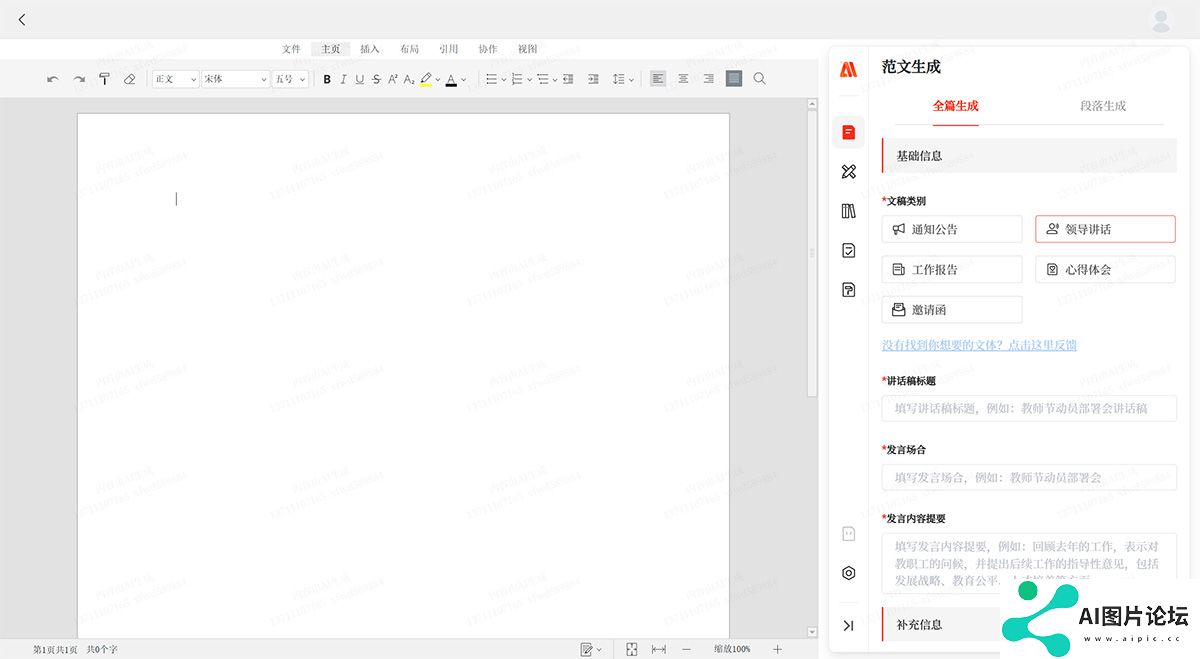1200x659 pixels.
Task: Open the 协作 ribbon tab
Action: (488, 49)
